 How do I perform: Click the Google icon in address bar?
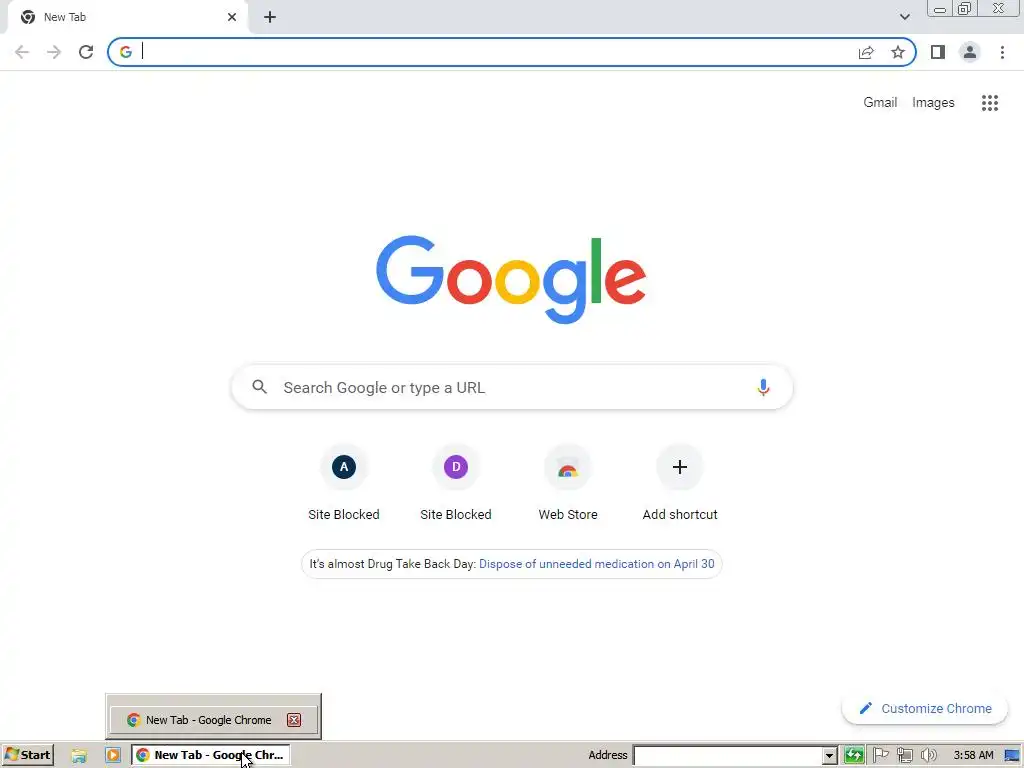pyautogui.click(x=126, y=52)
